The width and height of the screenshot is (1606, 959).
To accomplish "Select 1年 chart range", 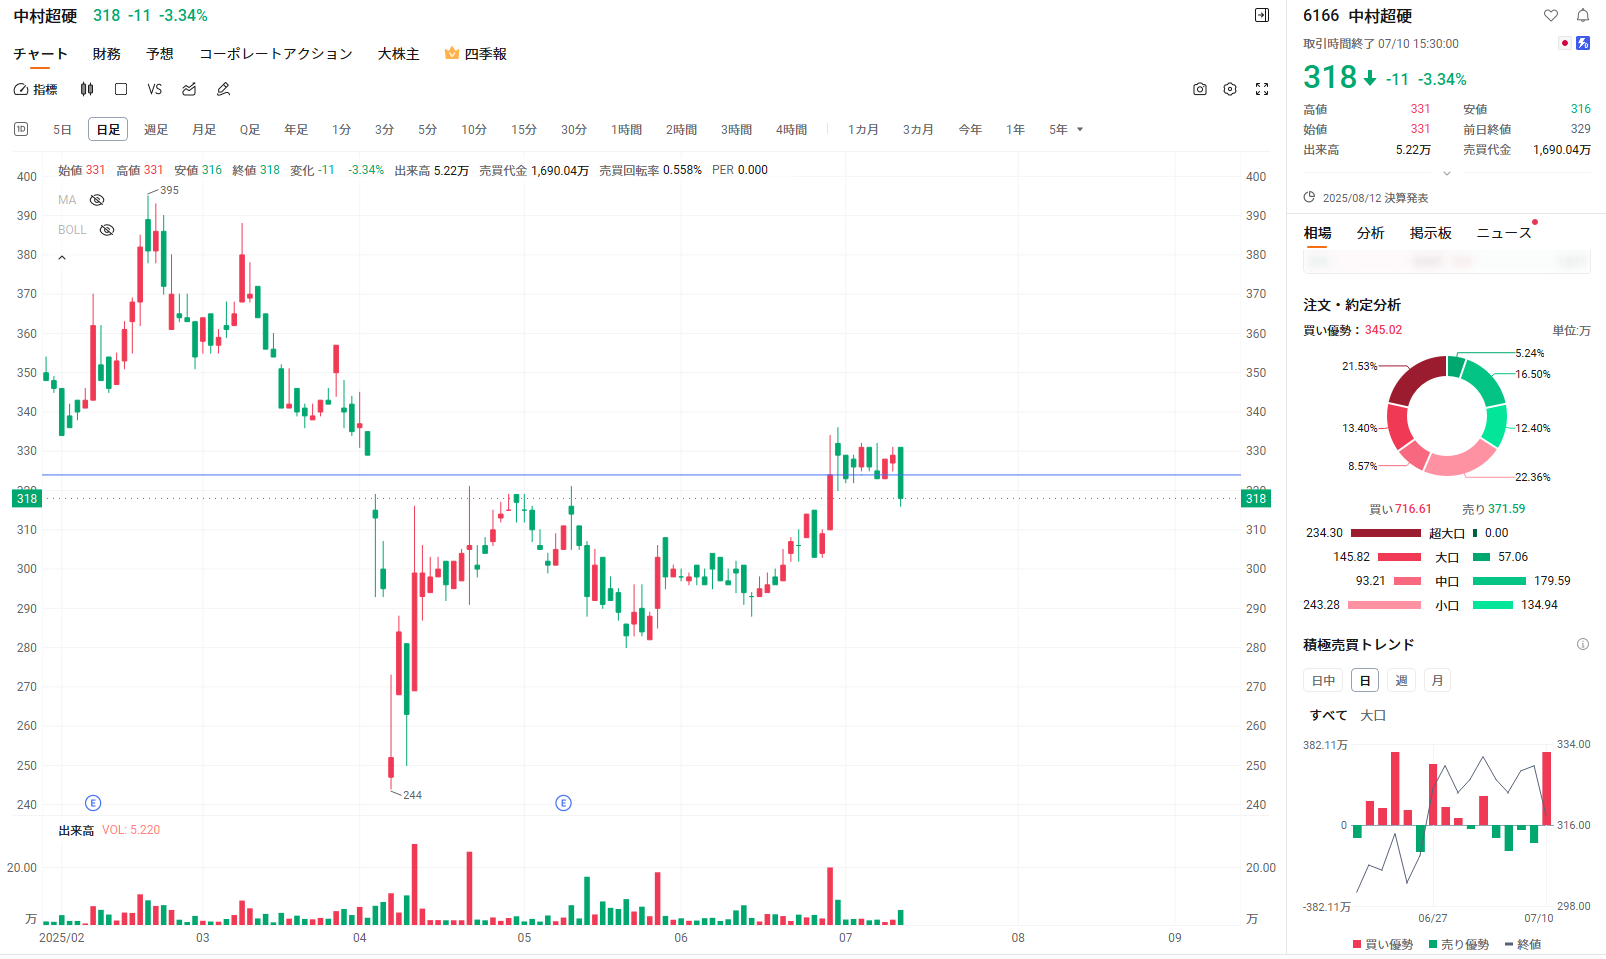I will click(1015, 130).
